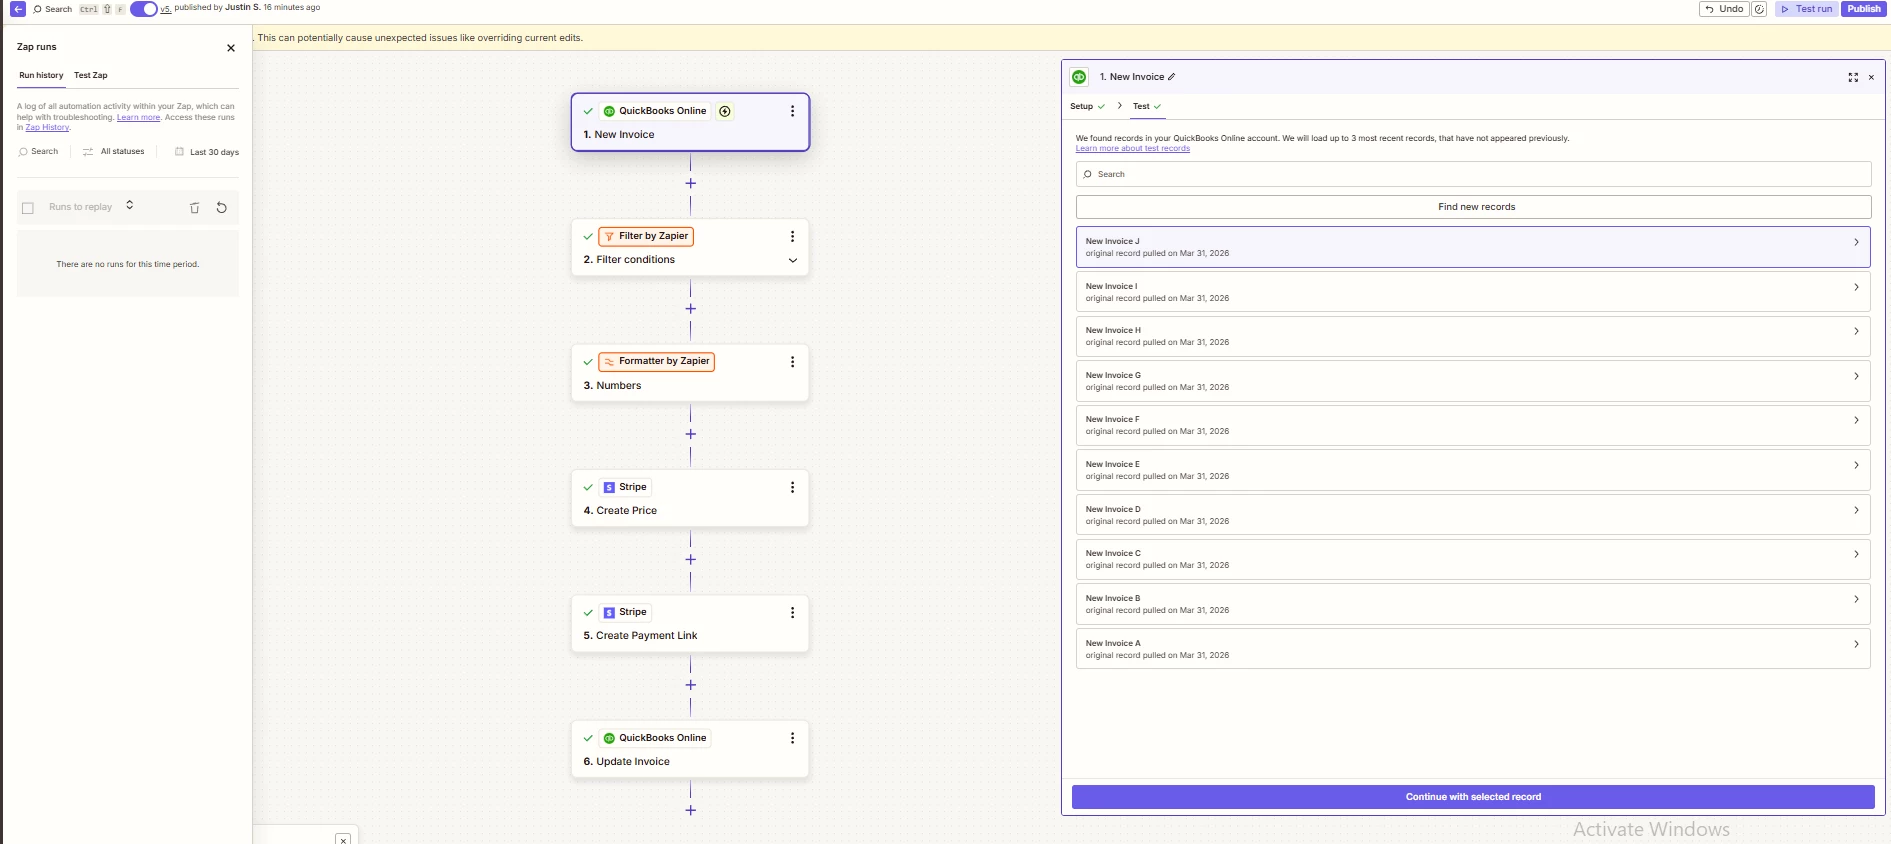The width and height of the screenshot is (1891, 844).
Task: Select the New Invoice trigger step
Action: tap(690, 122)
